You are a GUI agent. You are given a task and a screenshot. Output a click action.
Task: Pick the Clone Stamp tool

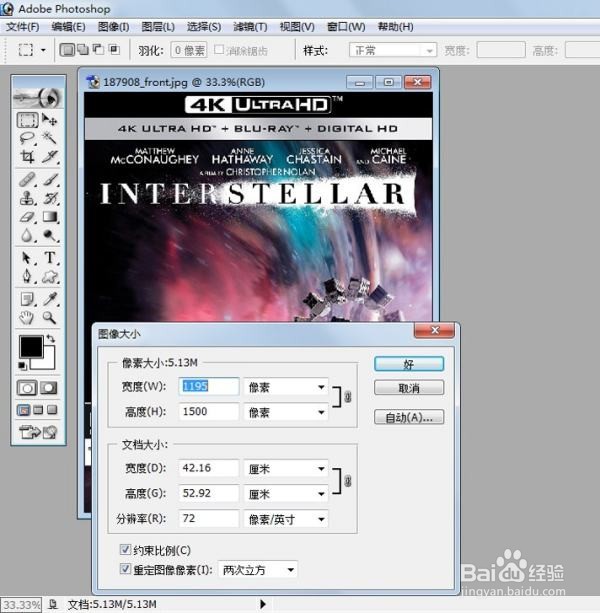coord(27,198)
